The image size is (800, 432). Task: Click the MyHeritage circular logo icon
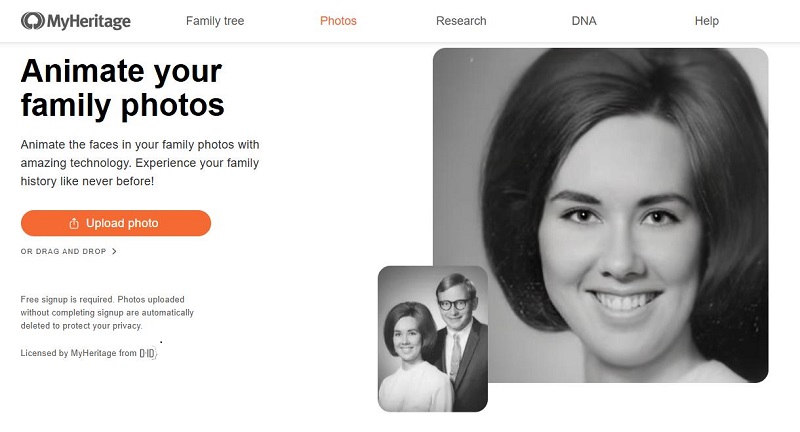32,20
